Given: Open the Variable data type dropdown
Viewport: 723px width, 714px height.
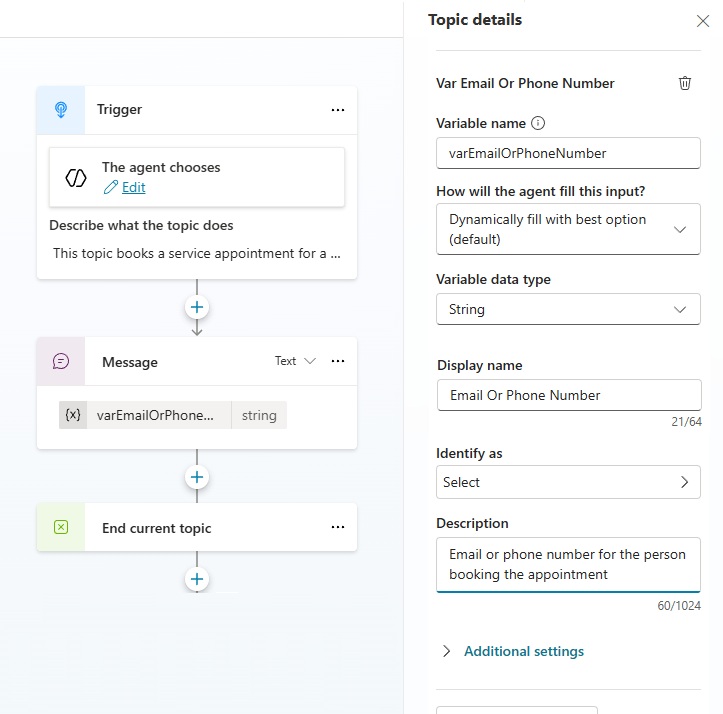Looking at the screenshot, I should 568,310.
